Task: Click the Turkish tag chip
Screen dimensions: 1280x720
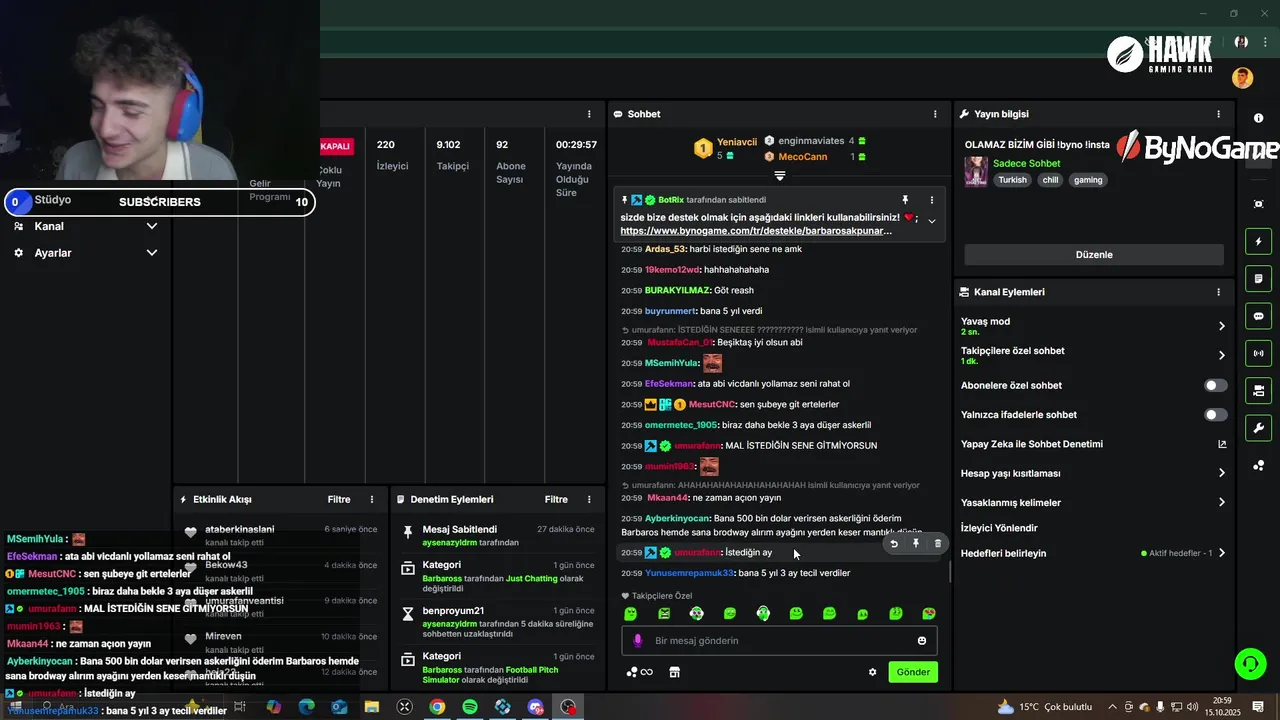Action: pos(1013,180)
